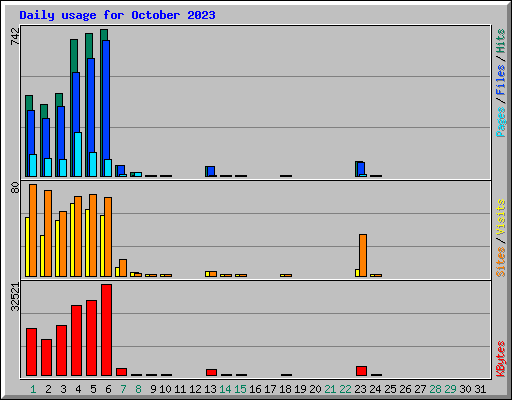Click the day 2 blue files bar
Viewport: 512px width, 400px height.
click(46, 138)
